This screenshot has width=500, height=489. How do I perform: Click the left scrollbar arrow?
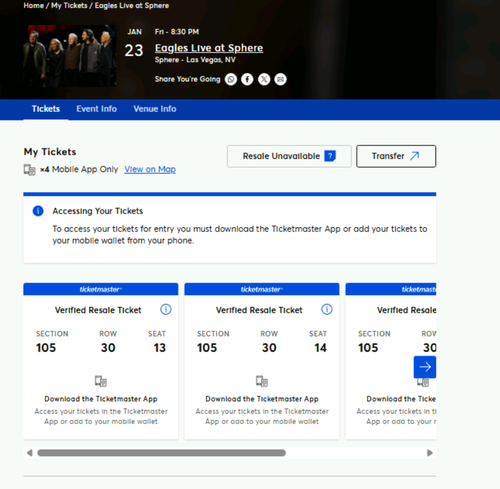tap(30, 453)
